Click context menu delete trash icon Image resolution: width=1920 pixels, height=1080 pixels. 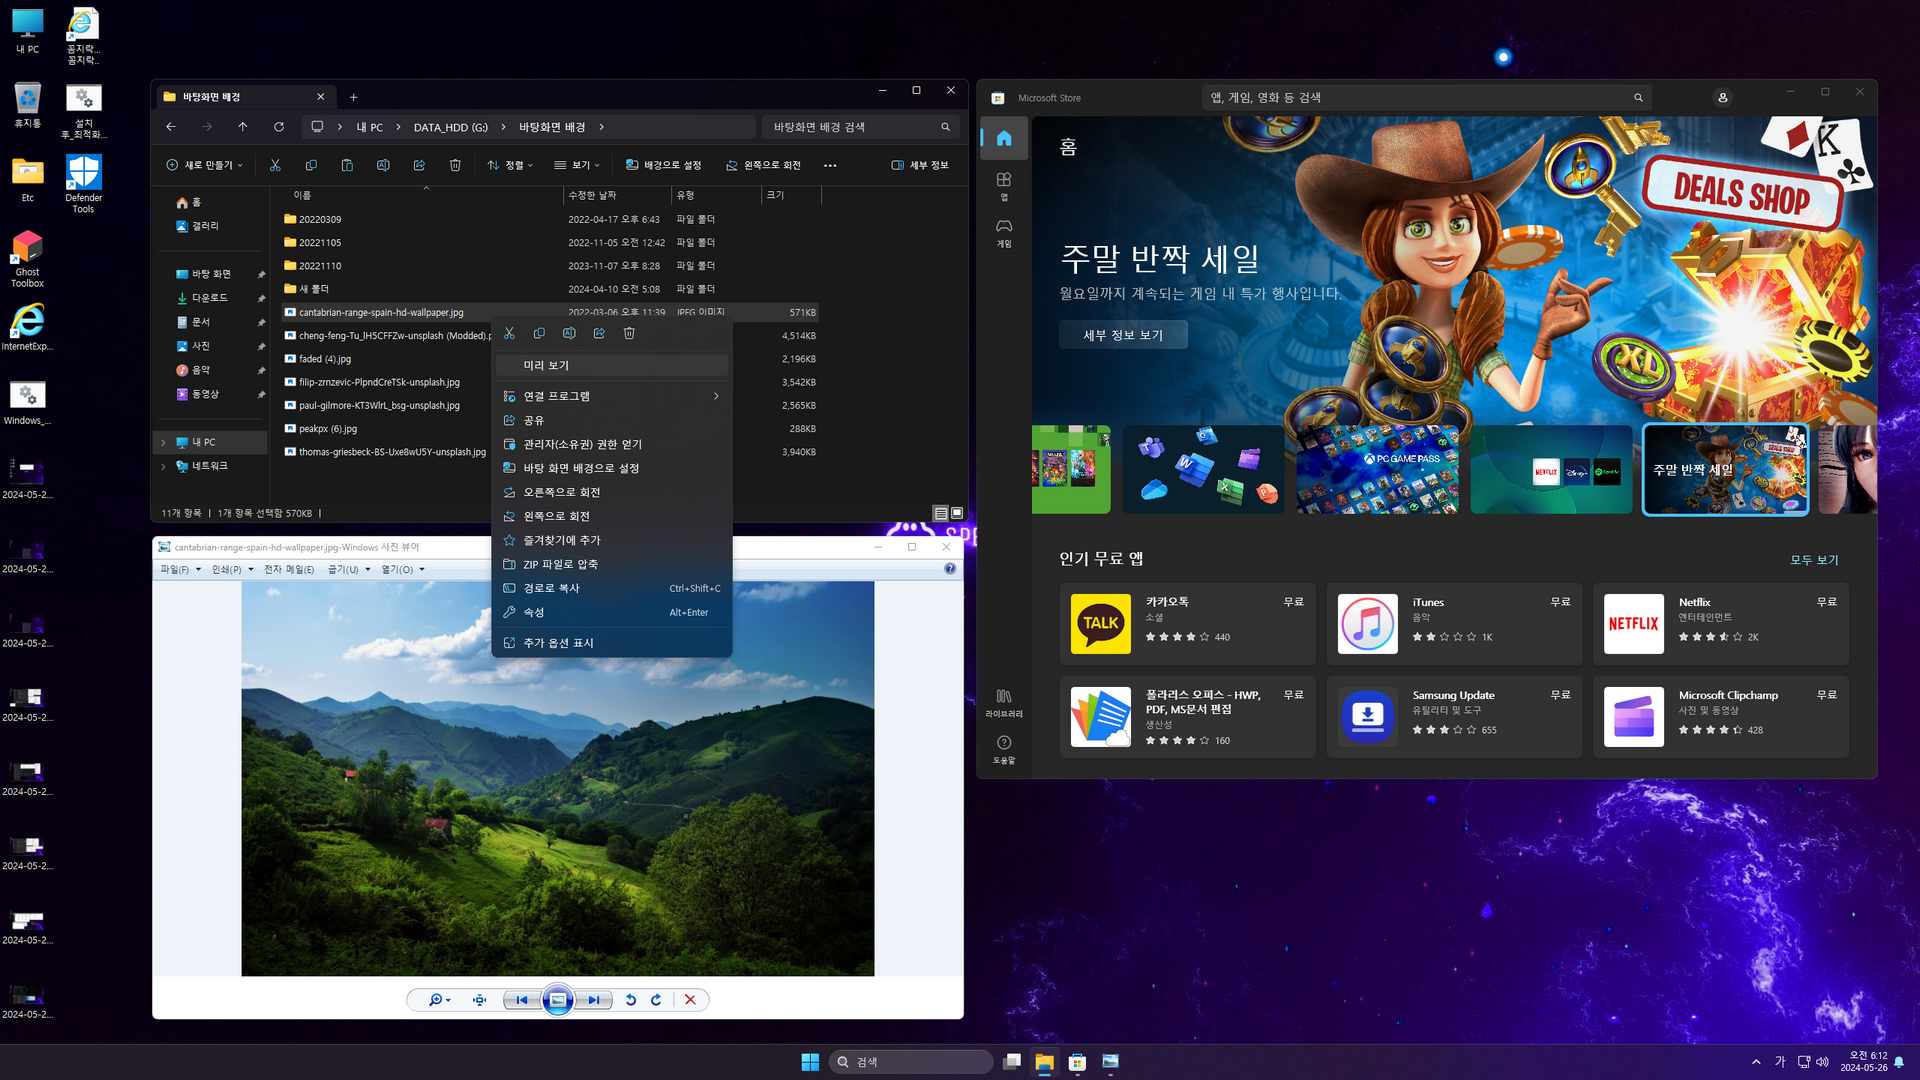pos(629,333)
